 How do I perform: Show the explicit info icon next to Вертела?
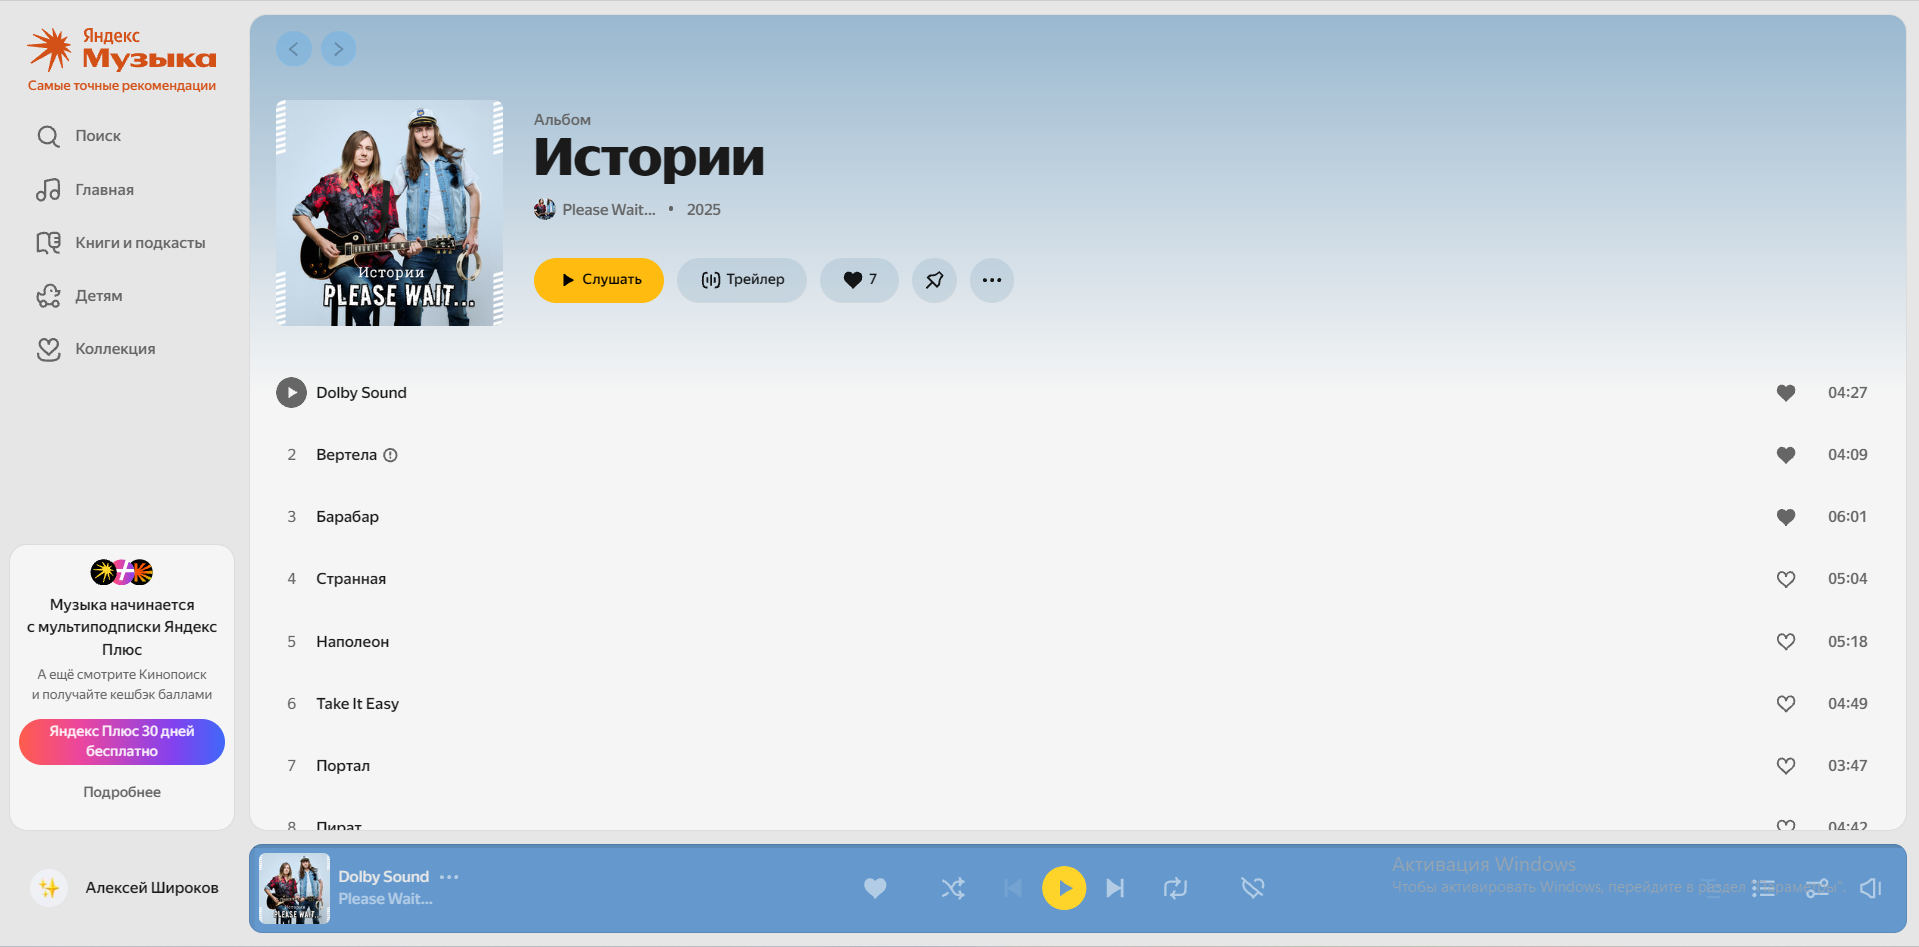[x=391, y=455]
